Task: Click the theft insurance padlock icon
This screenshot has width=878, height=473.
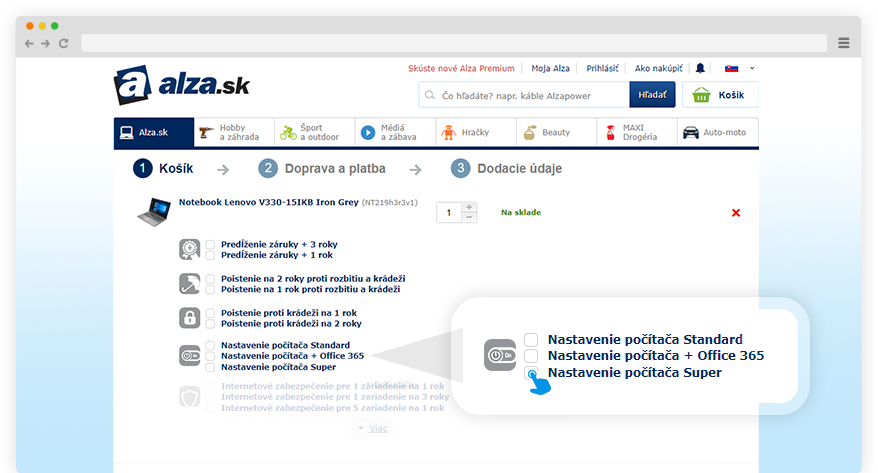Action: (189, 318)
